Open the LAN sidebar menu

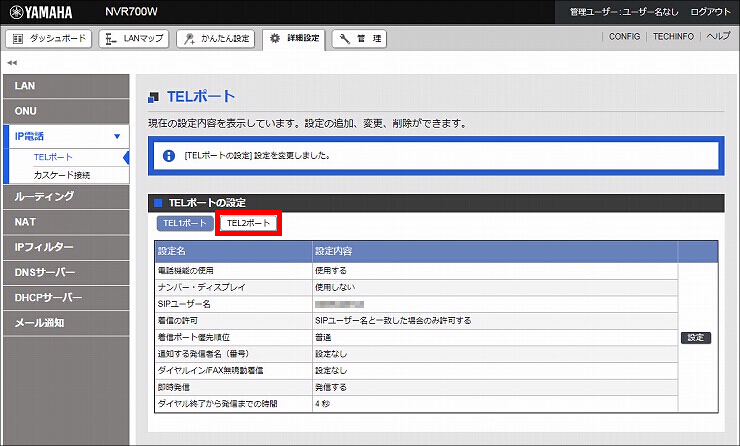tap(66, 86)
